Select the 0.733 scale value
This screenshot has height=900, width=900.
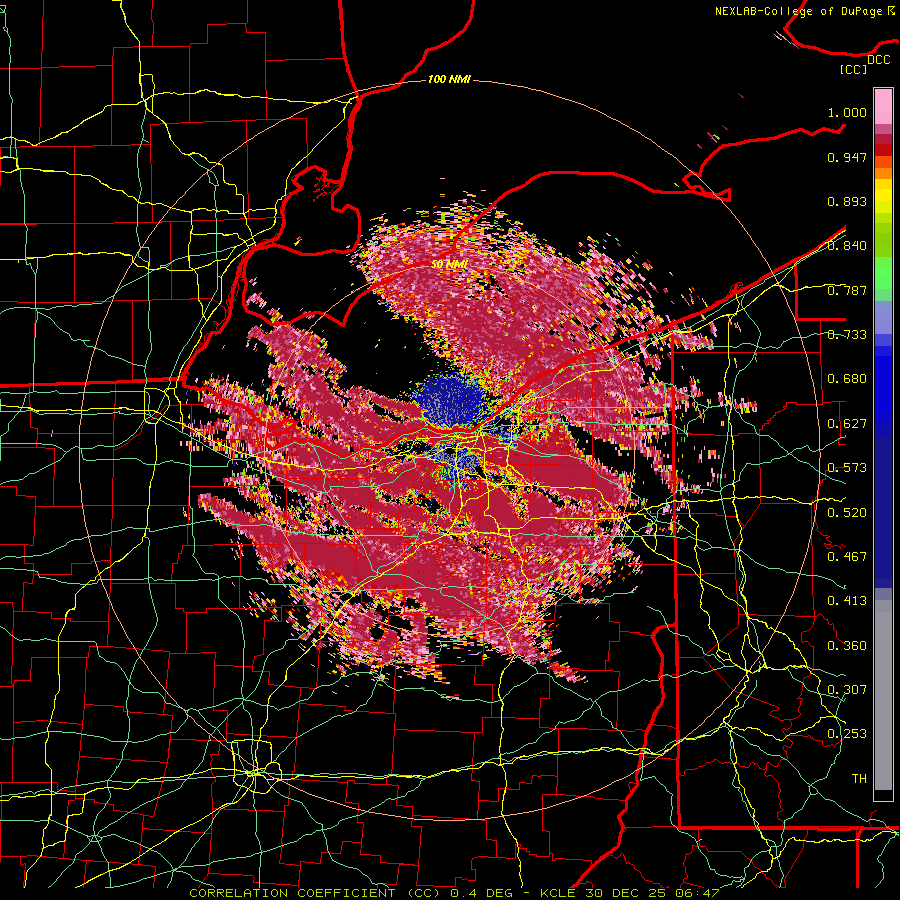(x=847, y=335)
